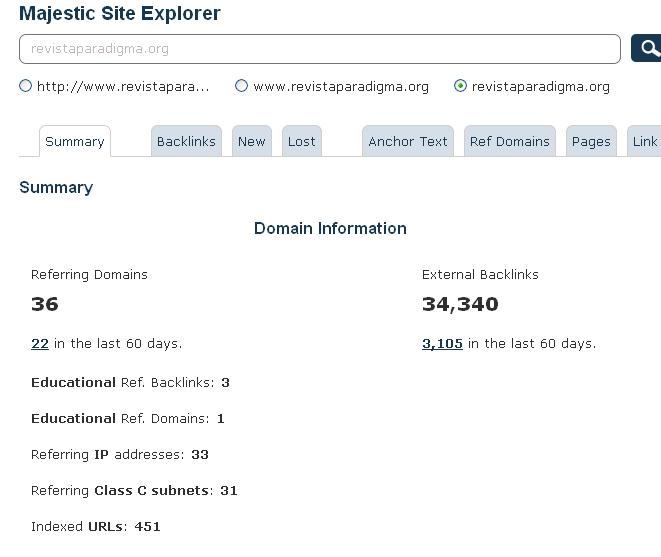Open the Ref Domains tab
This screenshot has height=557, width=661.
510,141
